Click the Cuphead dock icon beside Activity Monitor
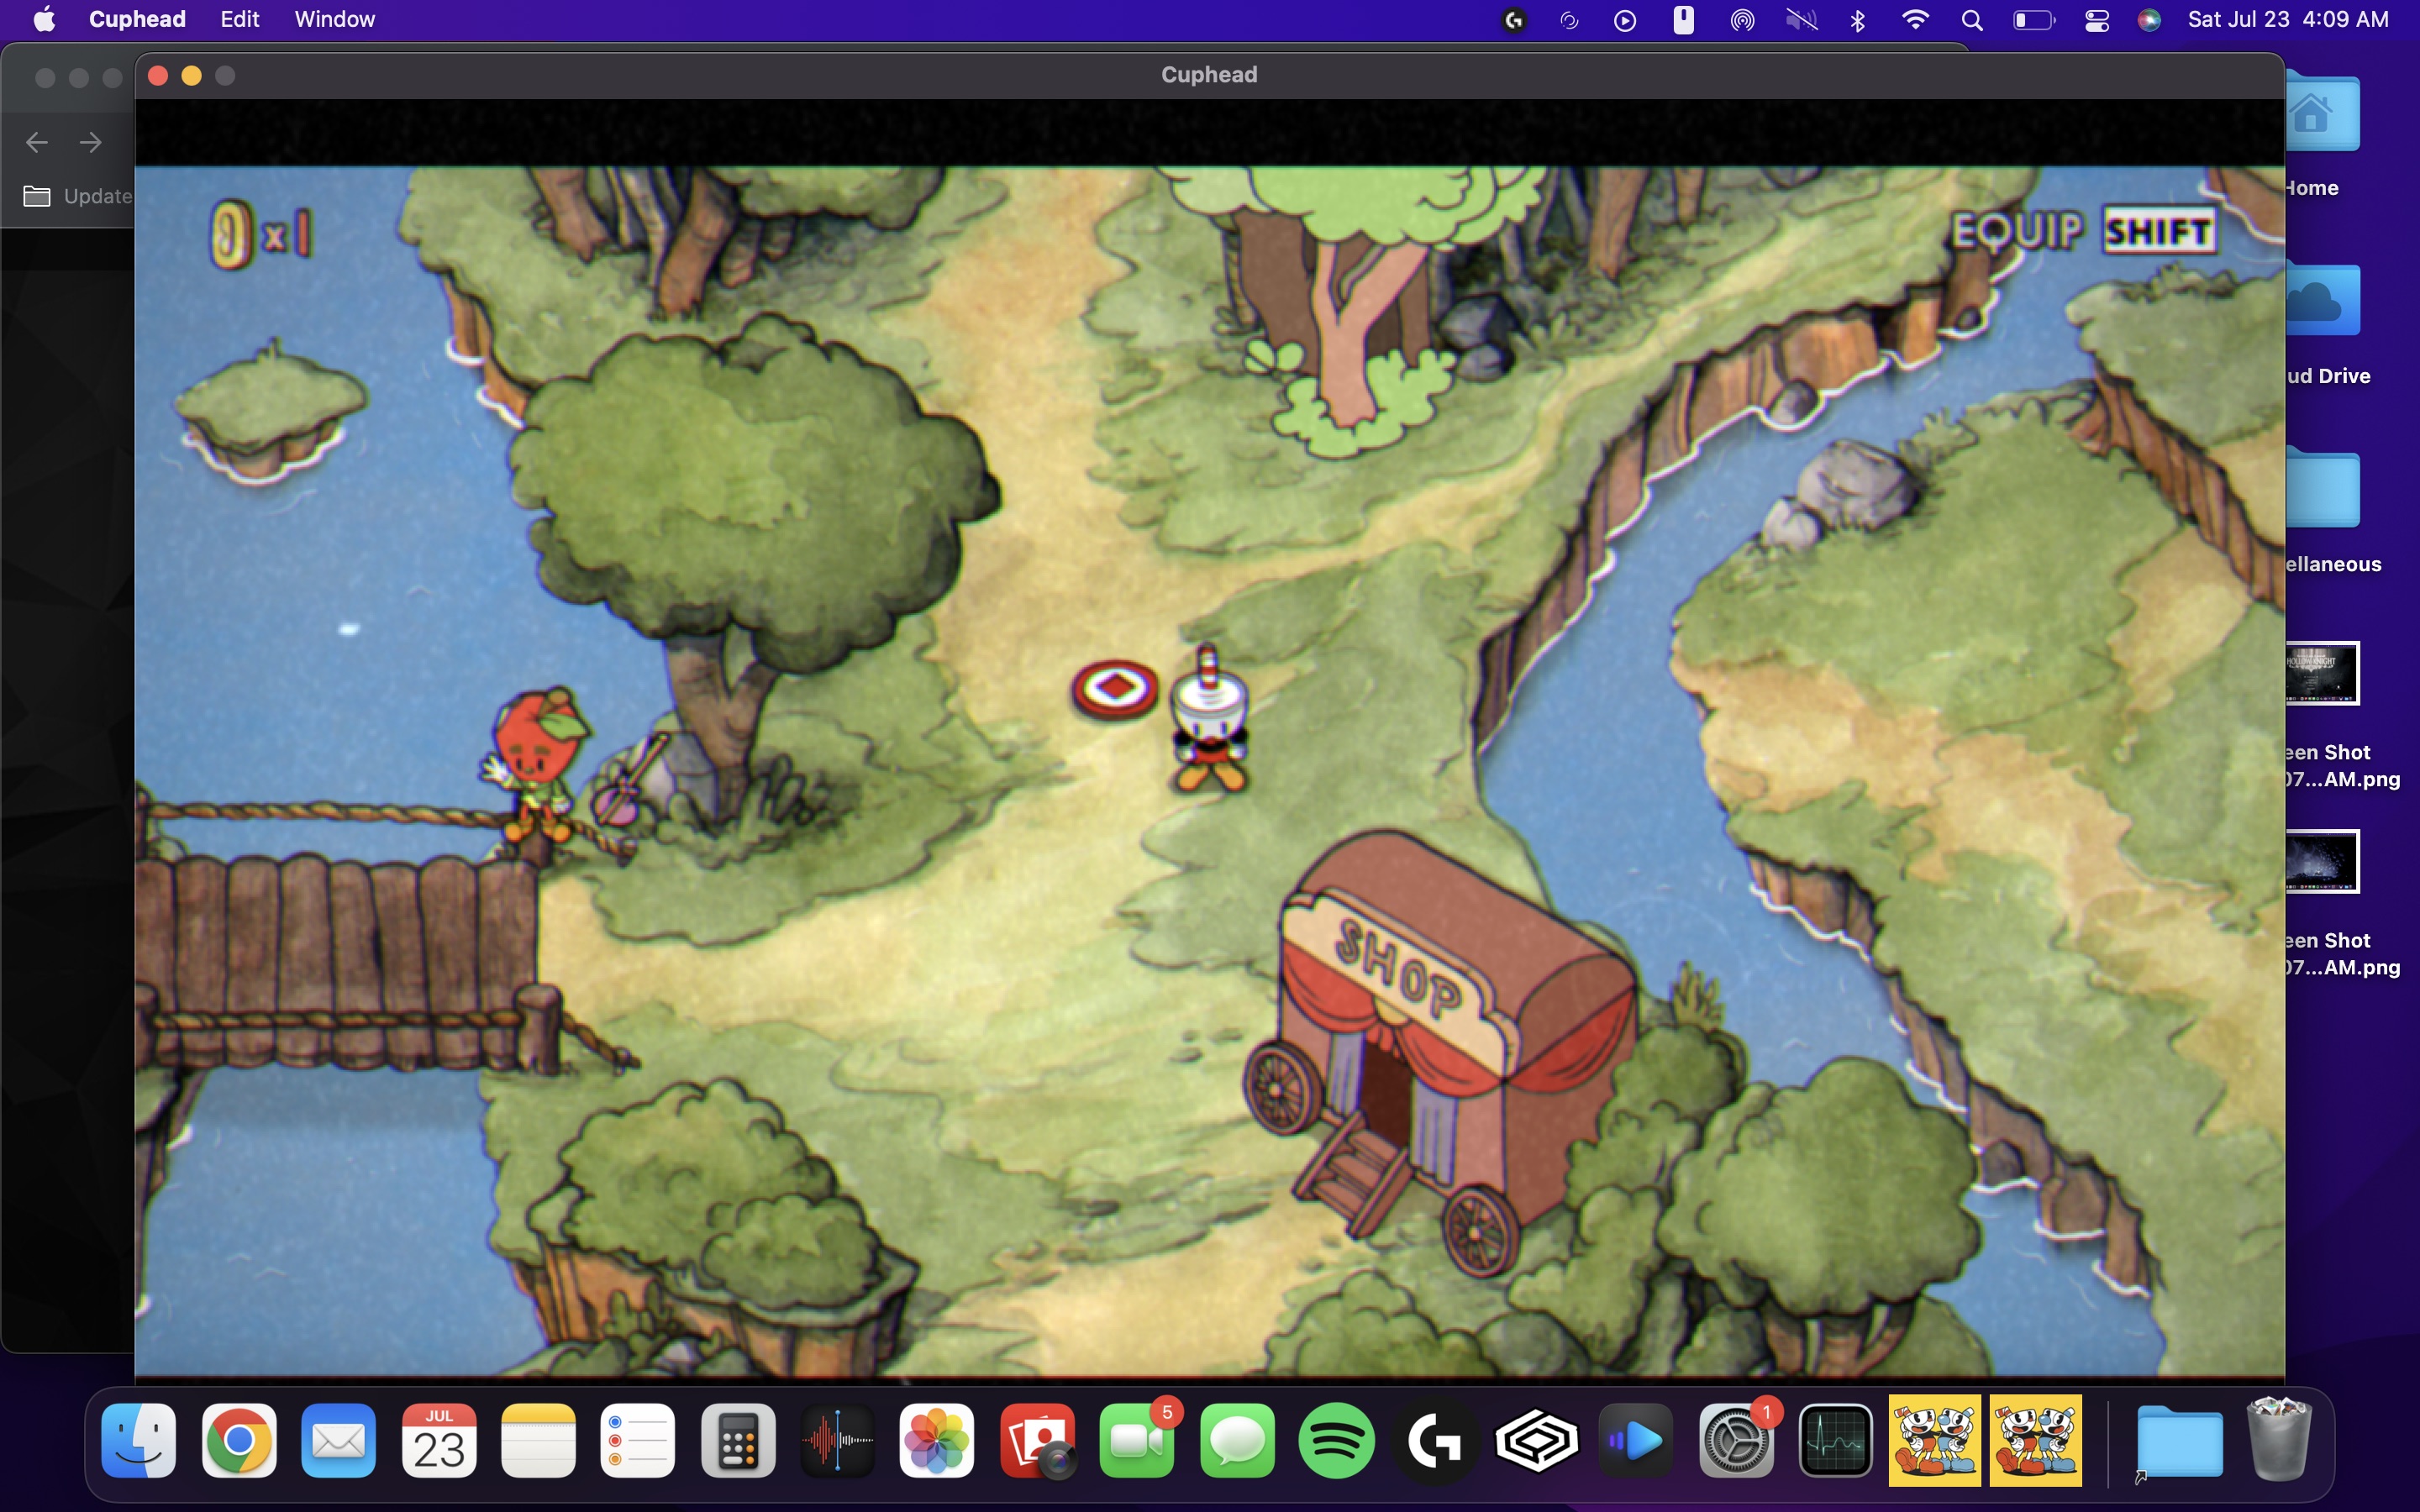This screenshot has height=1512, width=2420. tap(1935, 1440)
